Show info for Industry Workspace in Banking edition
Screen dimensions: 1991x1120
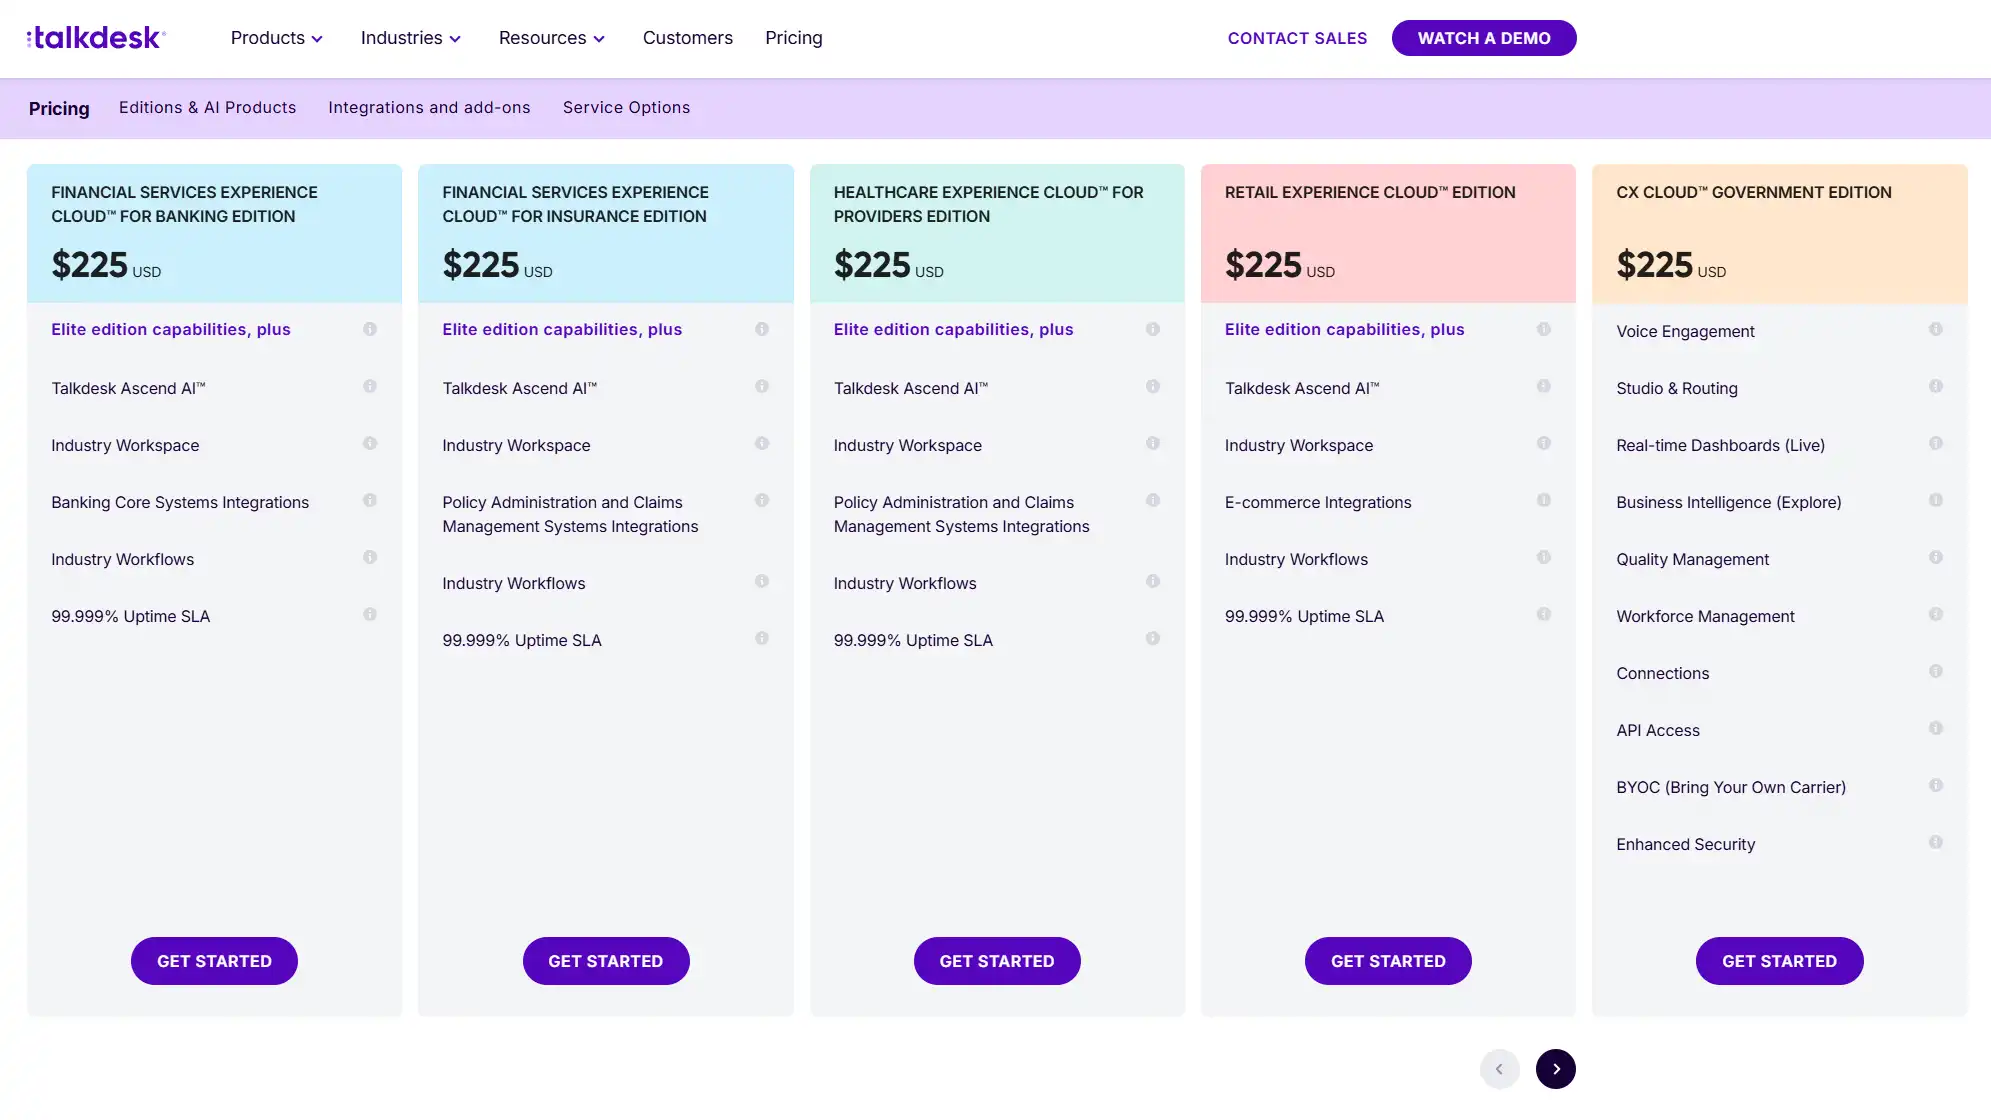tap(370, 443)
